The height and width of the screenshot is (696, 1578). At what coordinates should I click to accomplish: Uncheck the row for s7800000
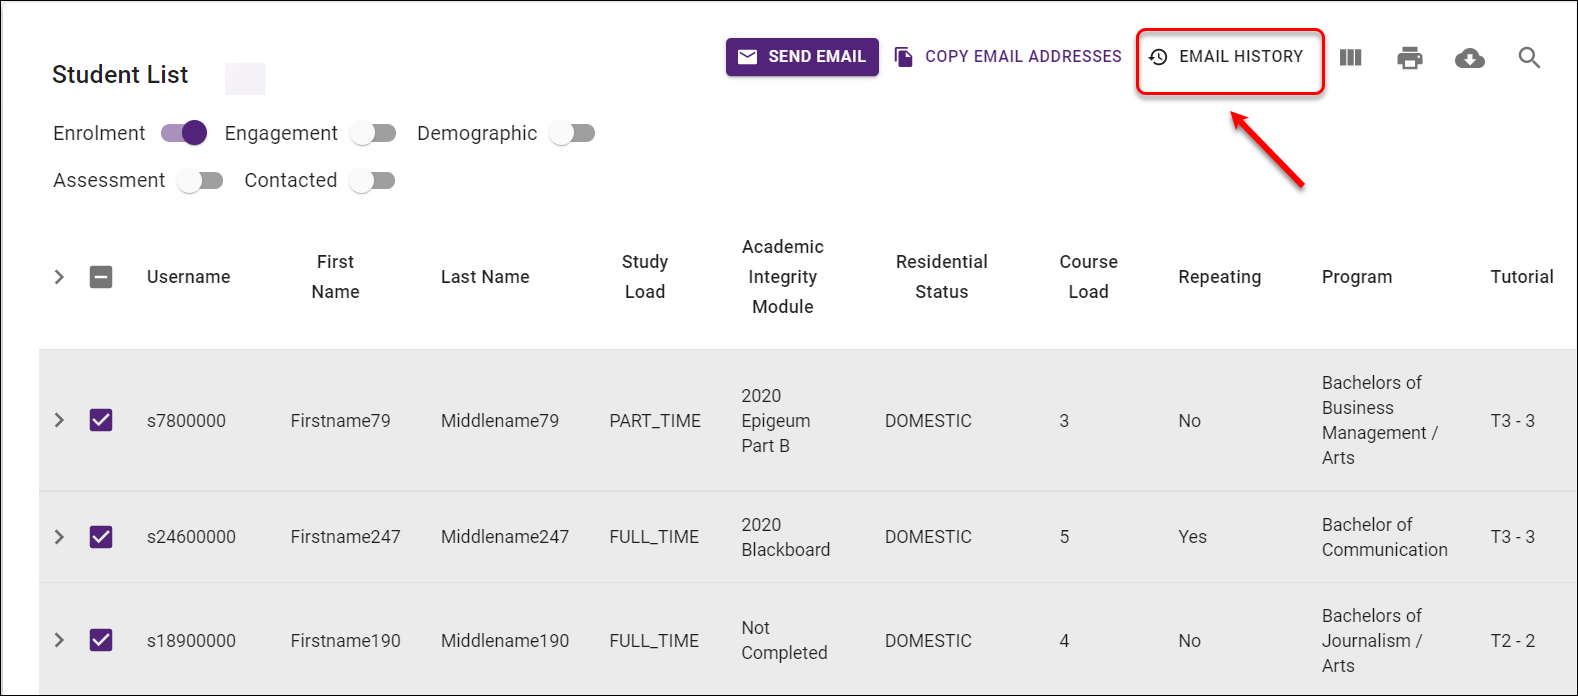point(101,420)
